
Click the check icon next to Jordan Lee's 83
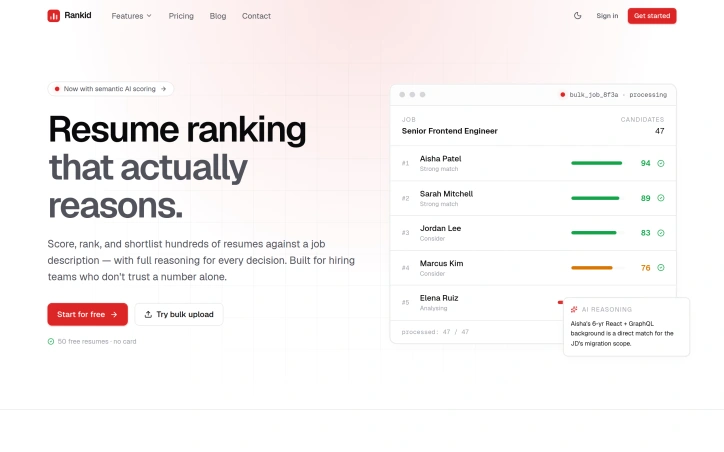coord(661,233)
